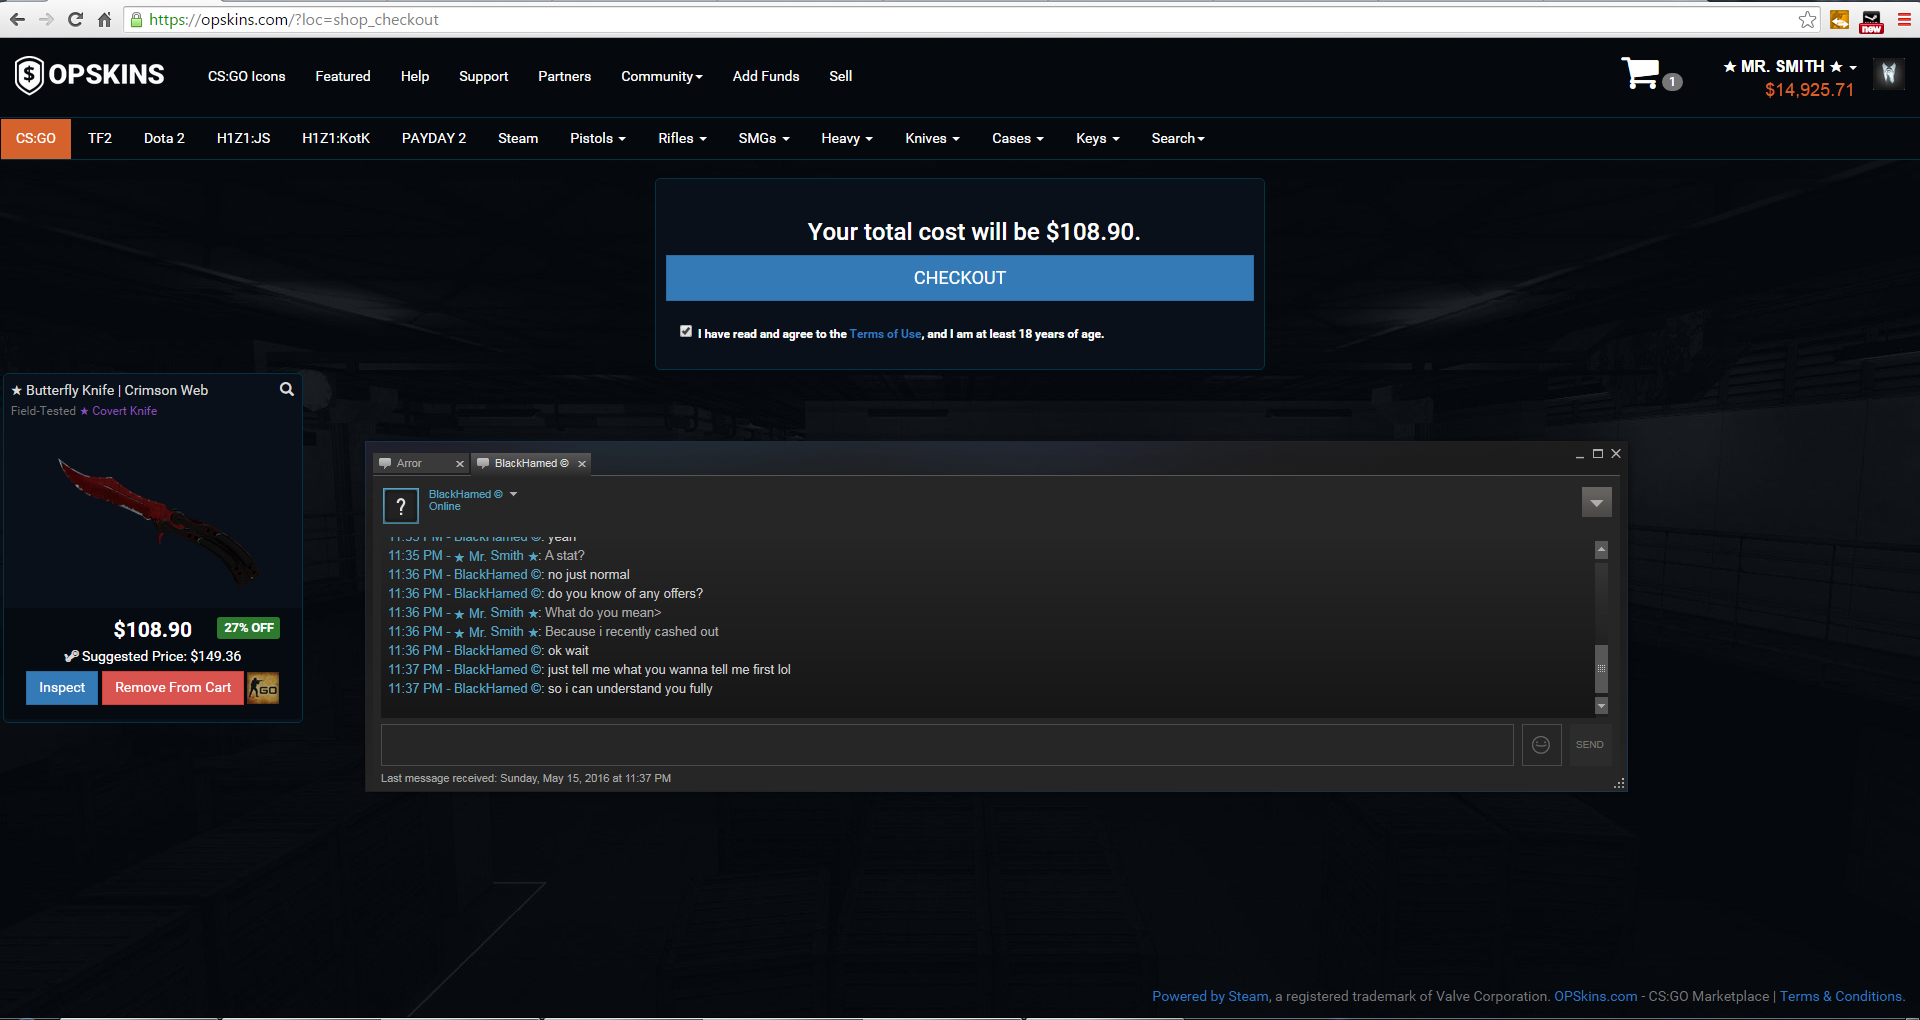Open the Partners page

(x=565, y=76)
